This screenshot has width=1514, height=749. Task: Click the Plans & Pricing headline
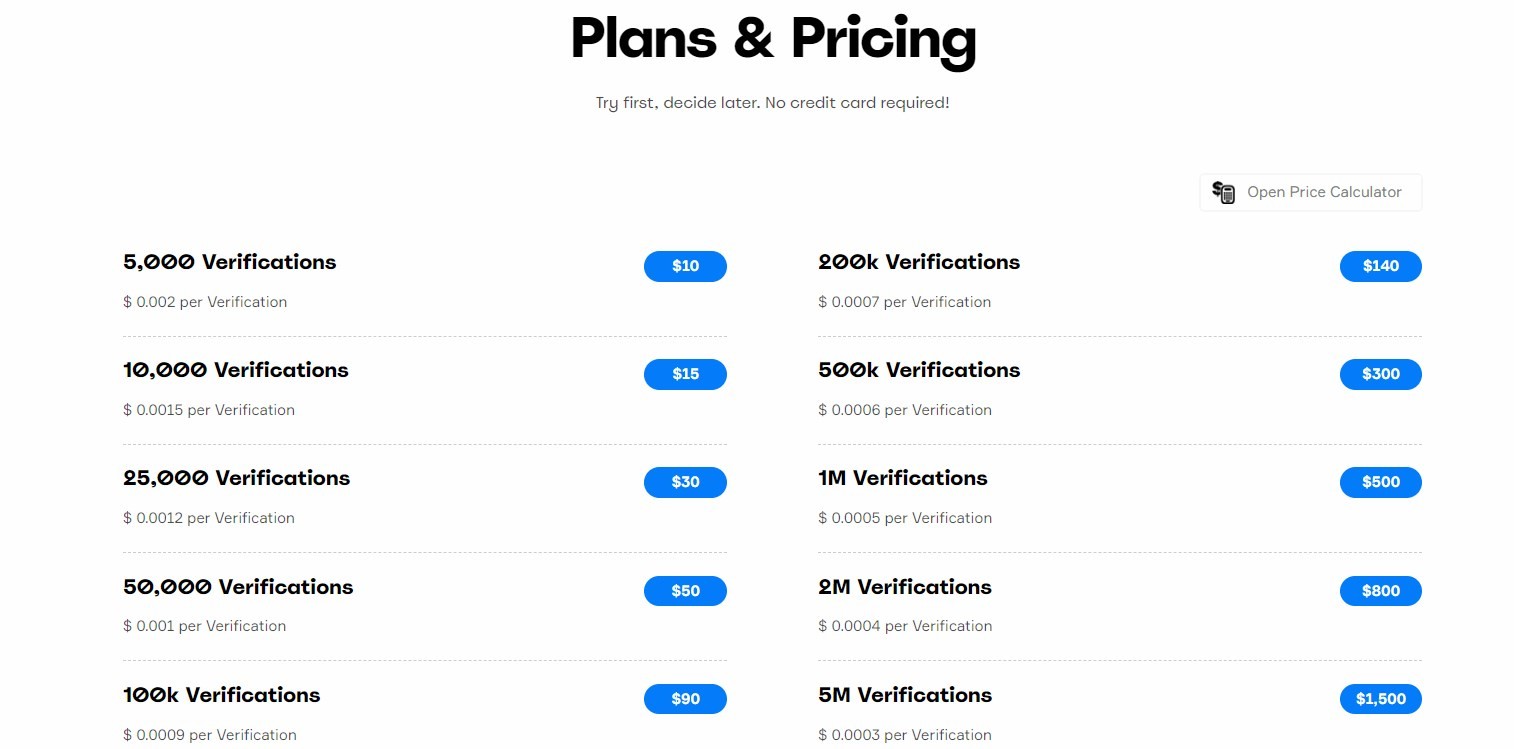tap(773, 40)
